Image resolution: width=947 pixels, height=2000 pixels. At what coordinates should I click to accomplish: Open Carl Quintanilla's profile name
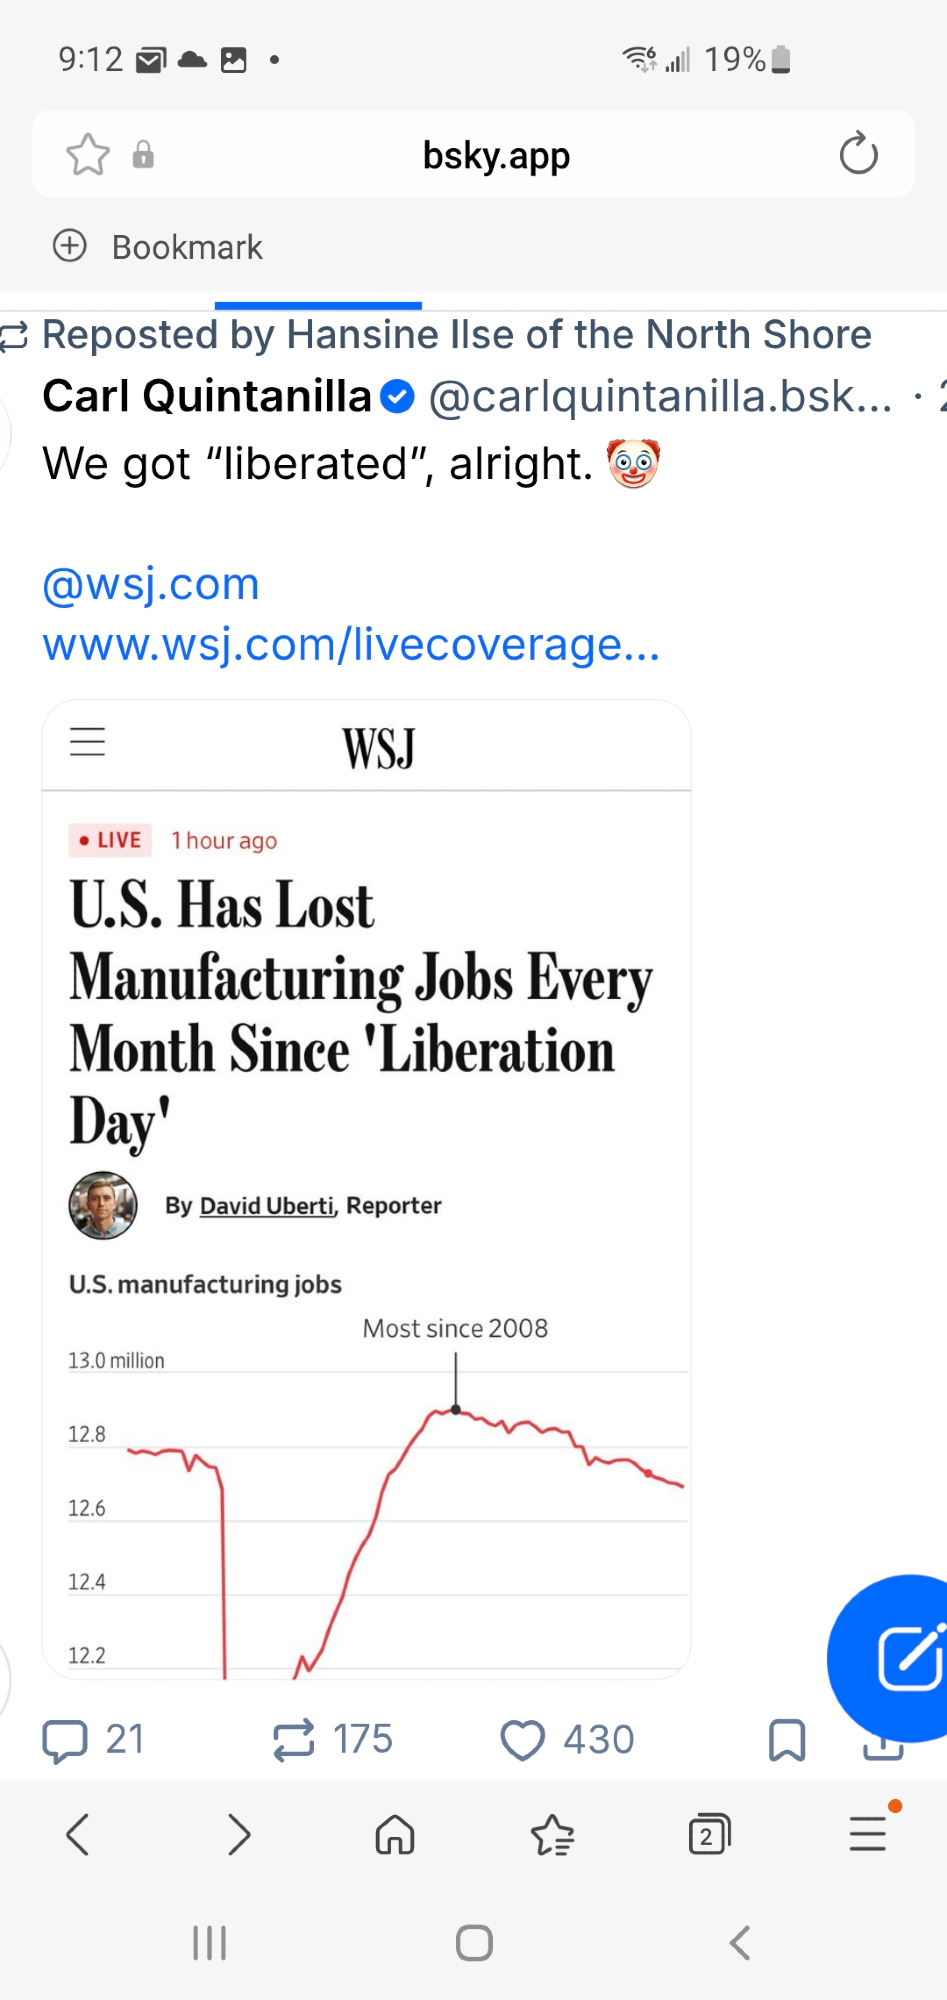click(207, 397)
